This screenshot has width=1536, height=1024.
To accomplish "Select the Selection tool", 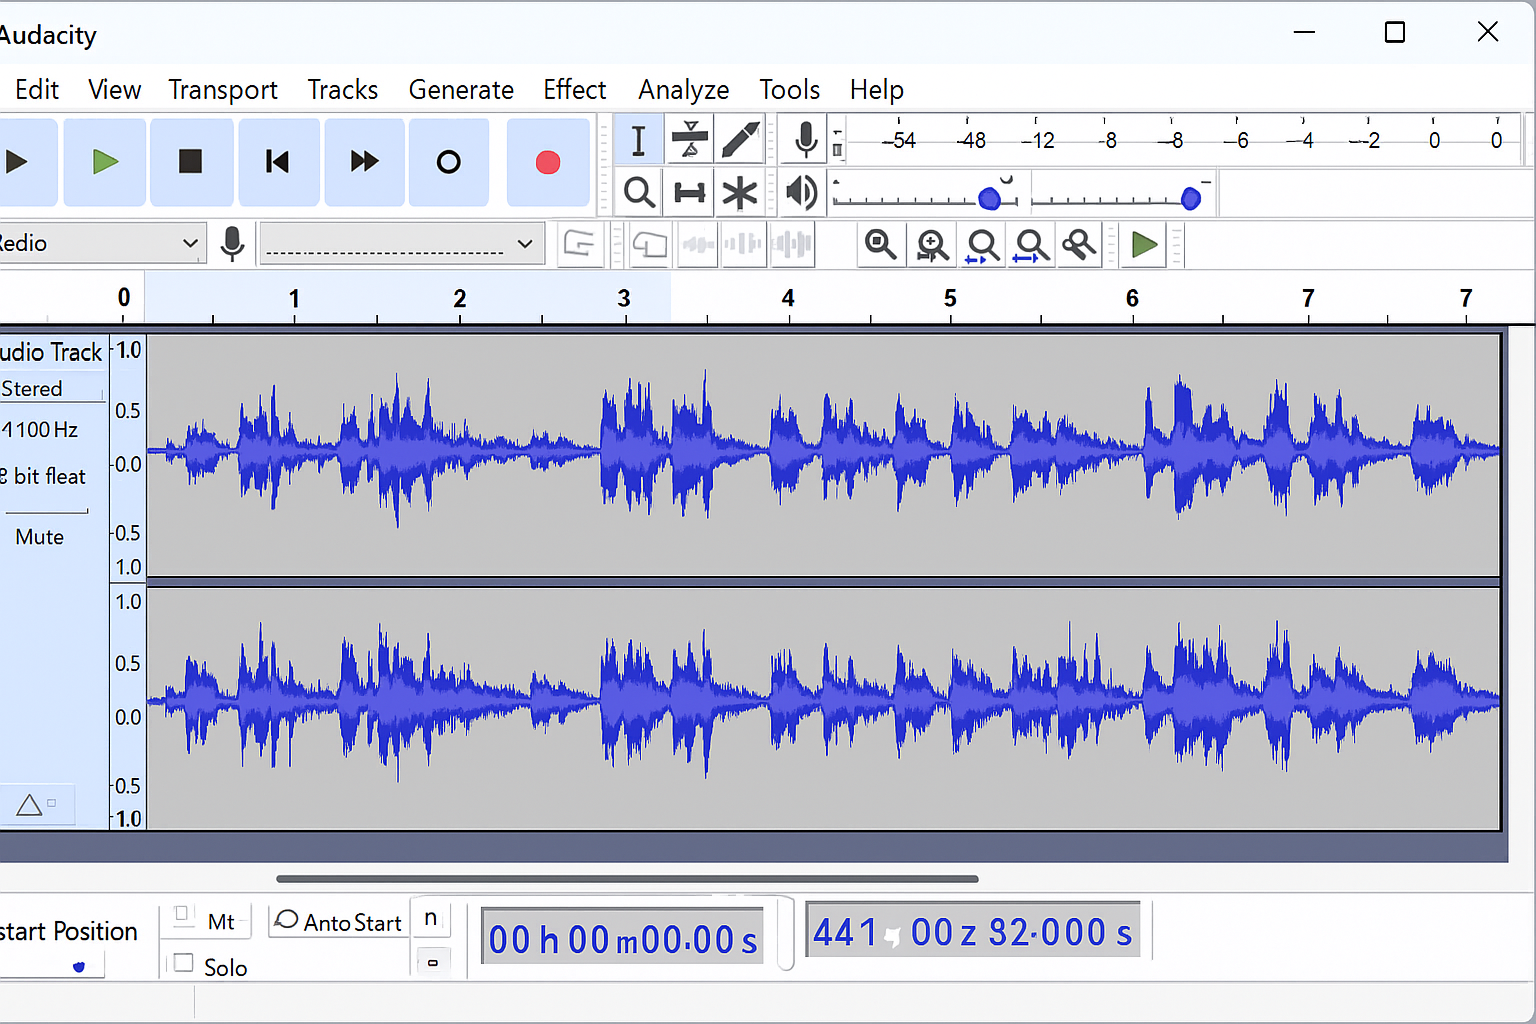I will click(638, 140).
